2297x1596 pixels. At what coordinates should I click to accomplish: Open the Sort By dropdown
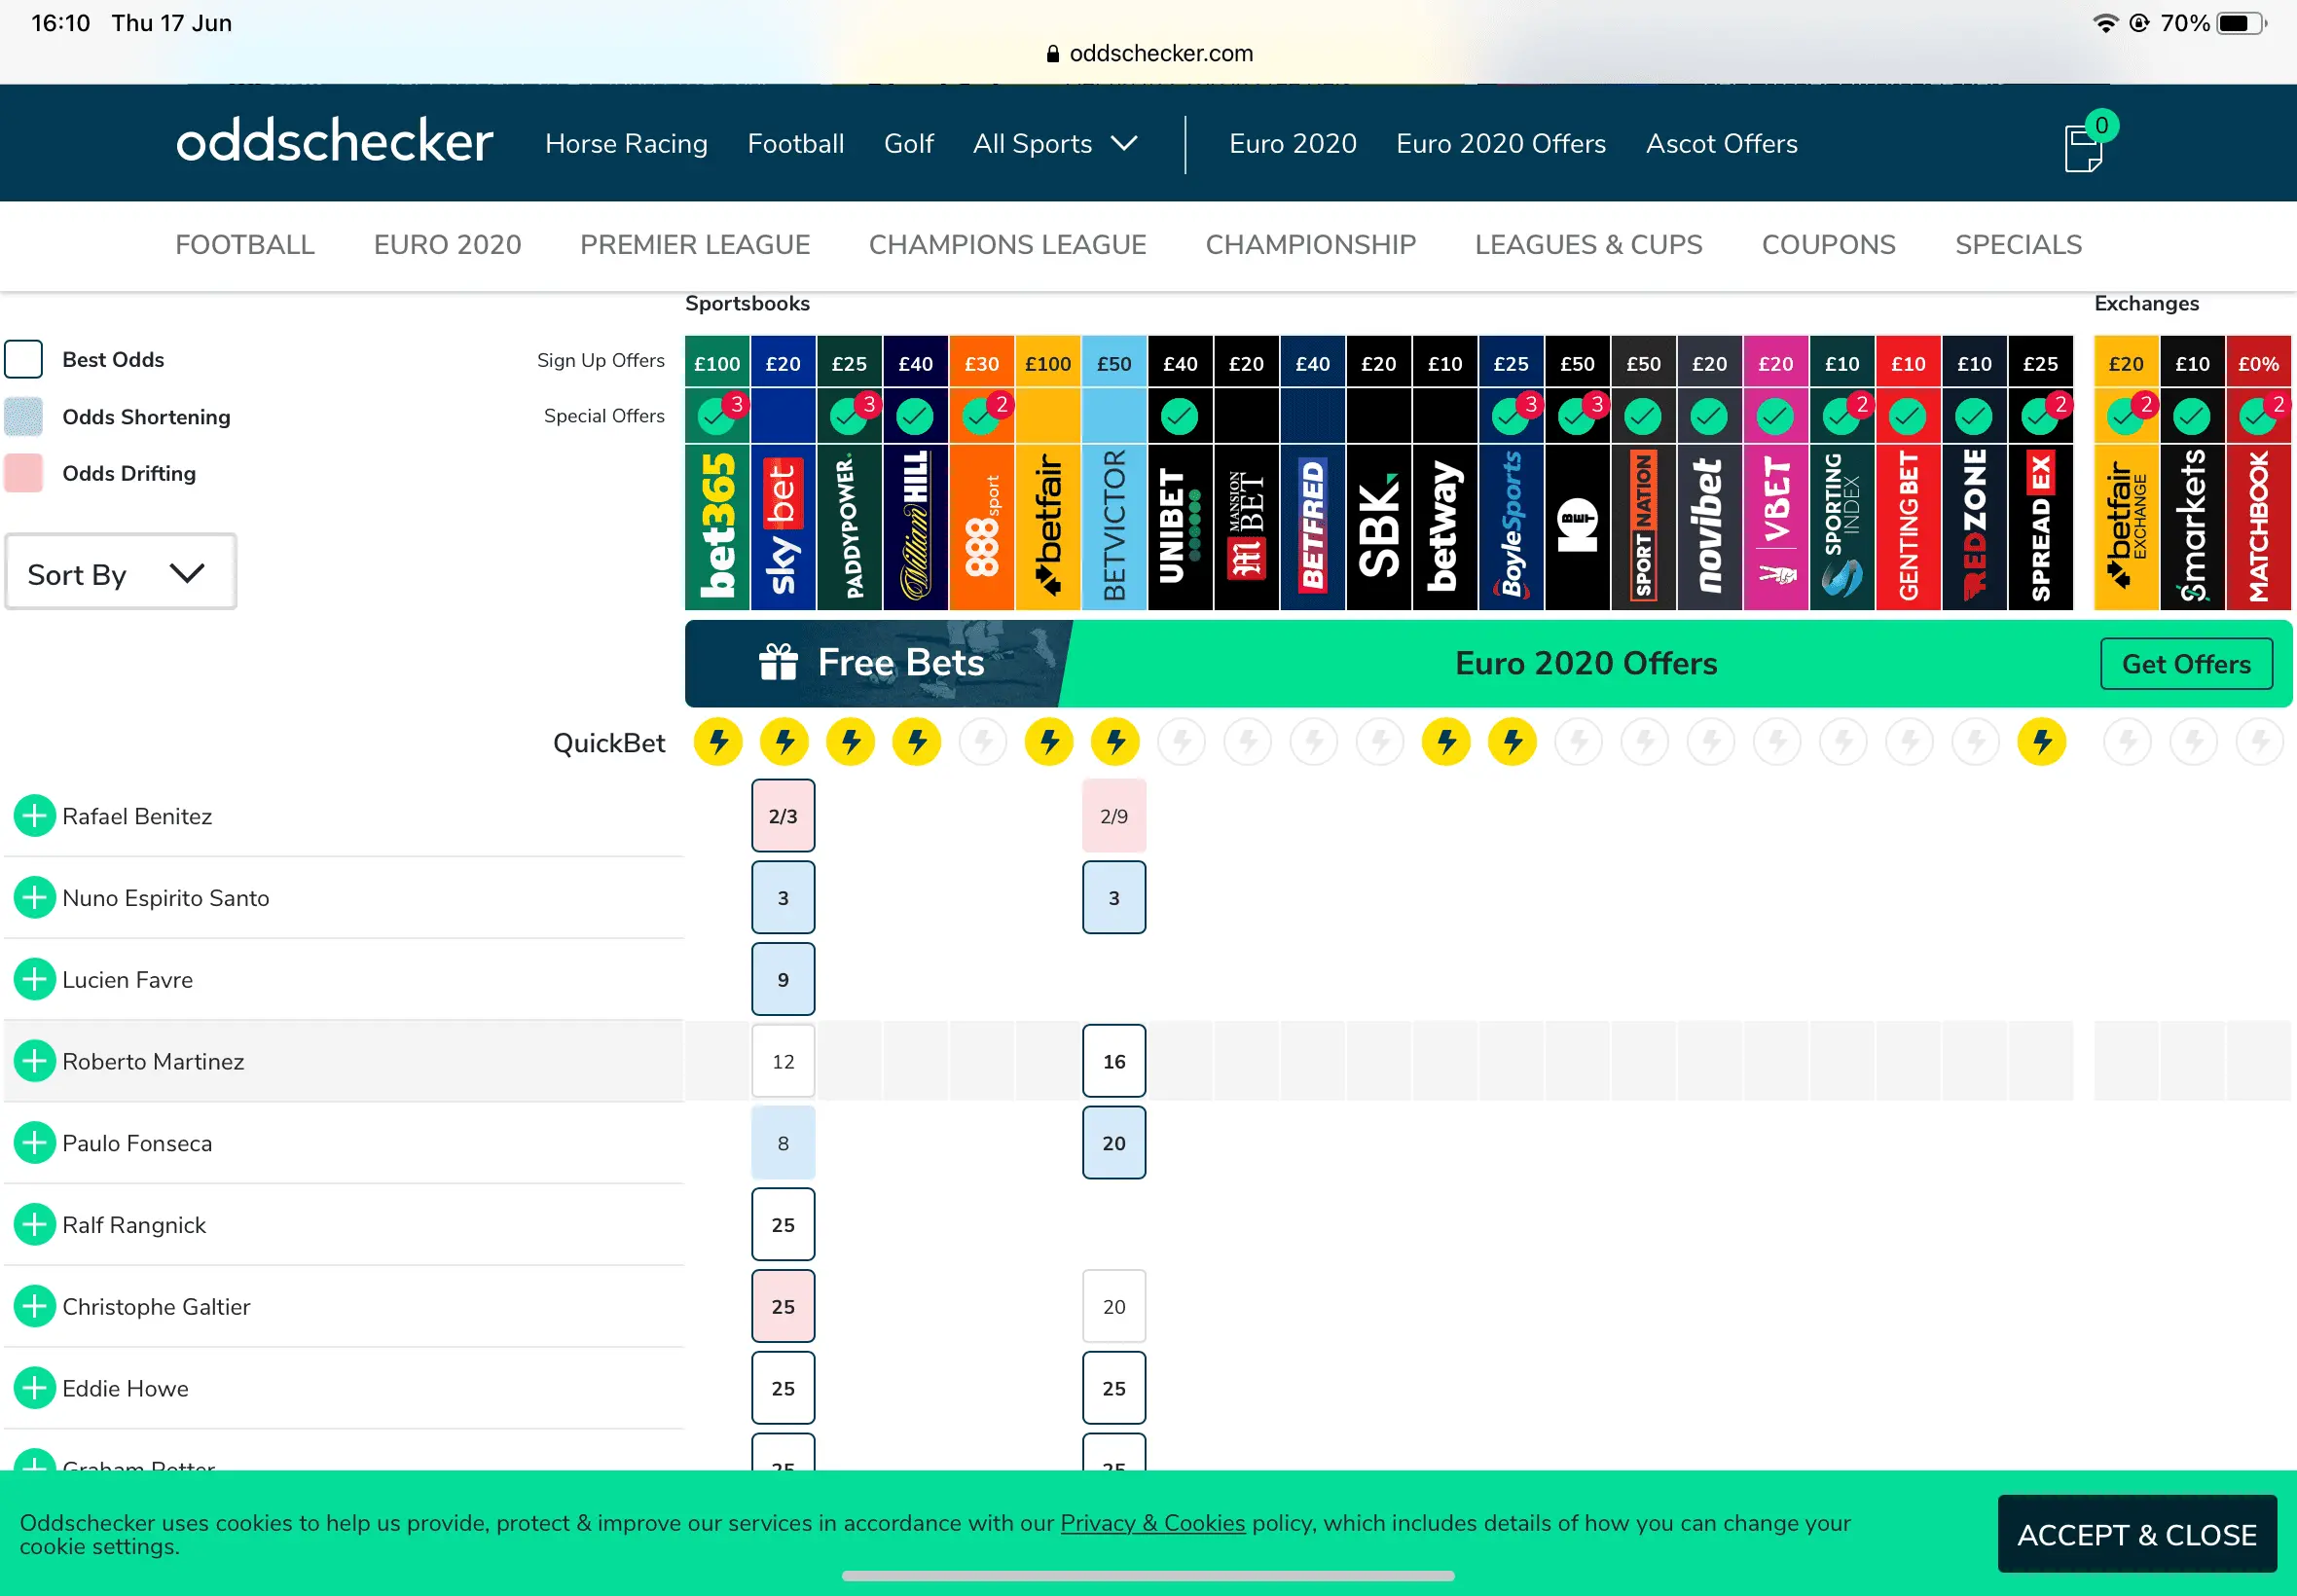pos(120,572)
